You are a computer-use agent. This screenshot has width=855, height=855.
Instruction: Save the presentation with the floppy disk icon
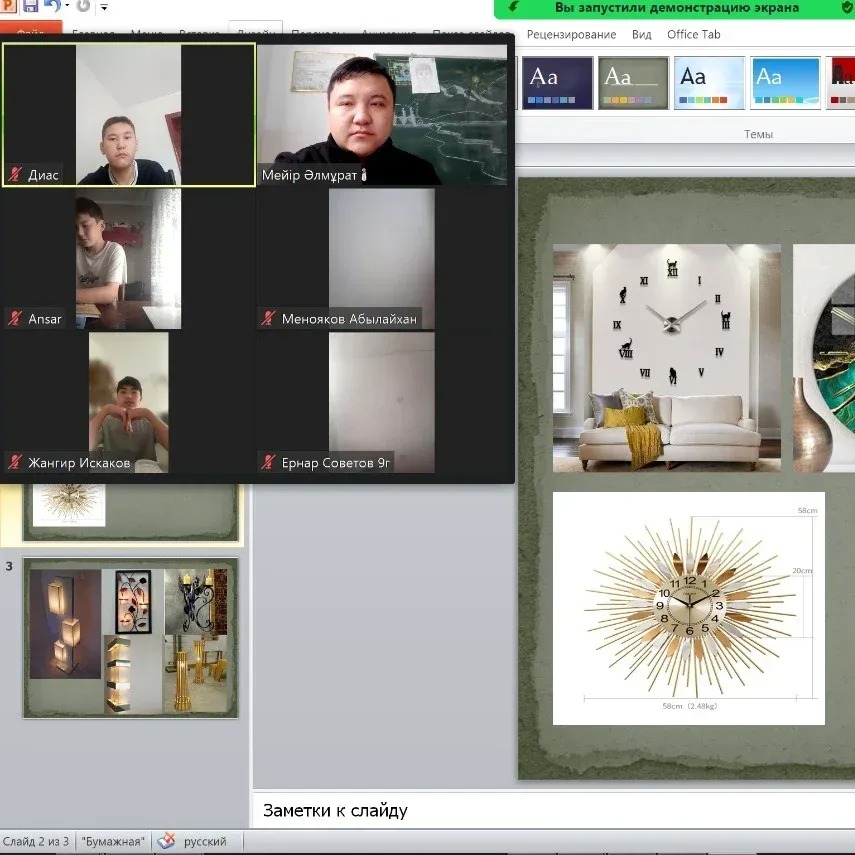30,6
